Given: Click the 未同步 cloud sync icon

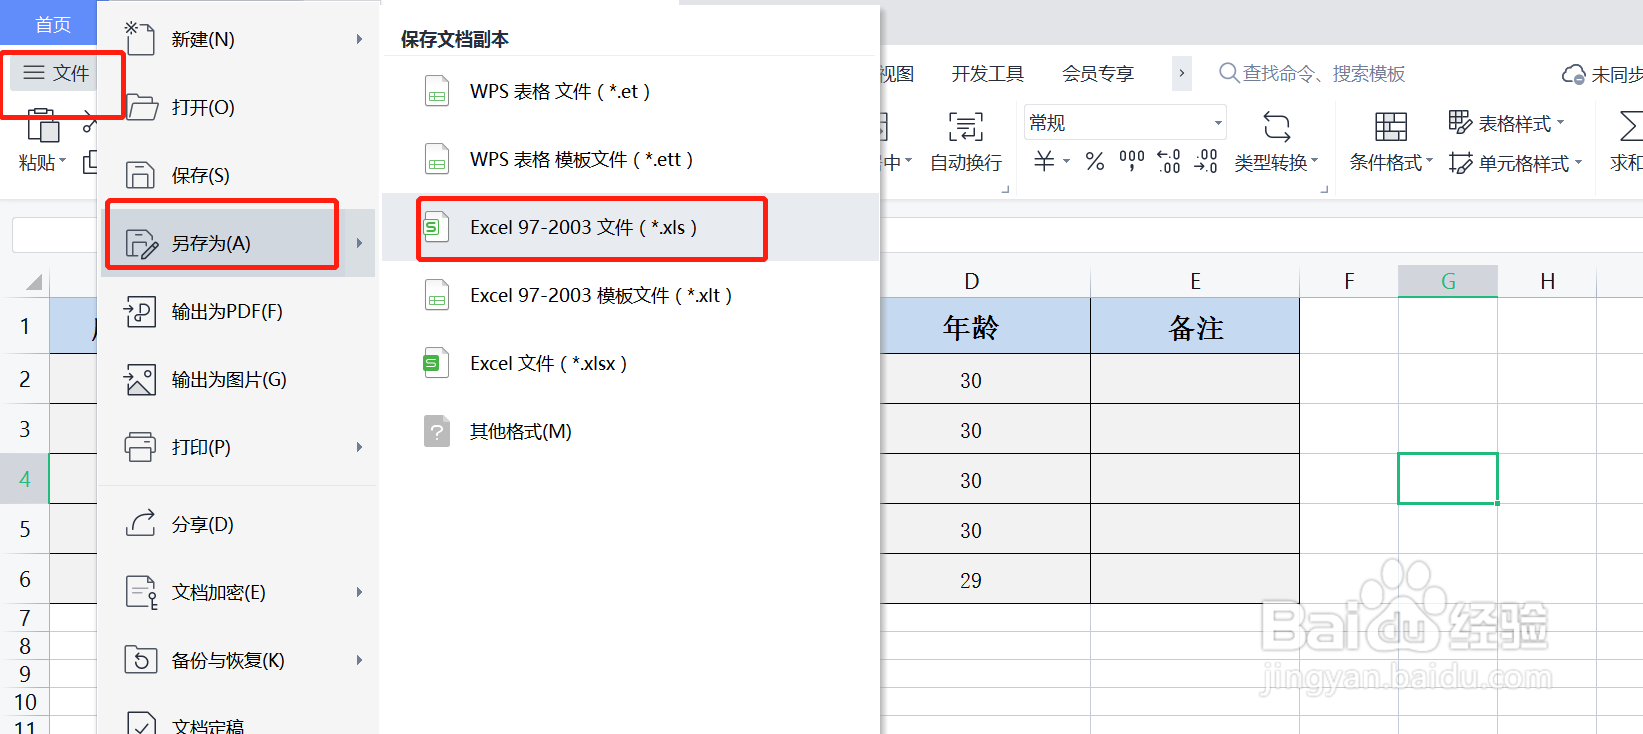Looking at the screenshot, I should 1573,75.
